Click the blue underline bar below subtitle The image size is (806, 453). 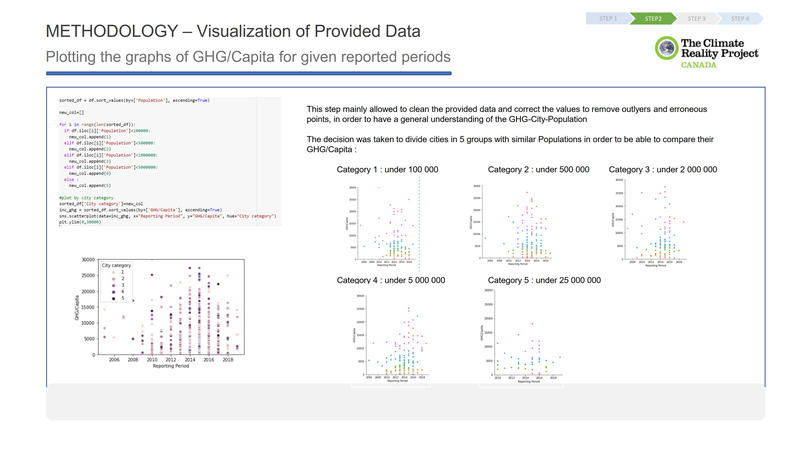click(x=249, y=74)
